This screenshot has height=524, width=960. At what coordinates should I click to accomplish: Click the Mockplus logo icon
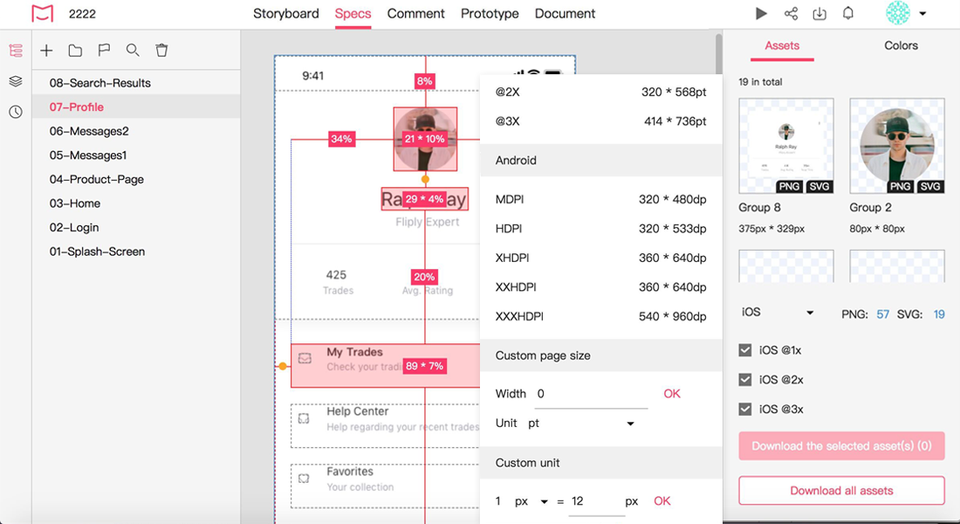42,13
